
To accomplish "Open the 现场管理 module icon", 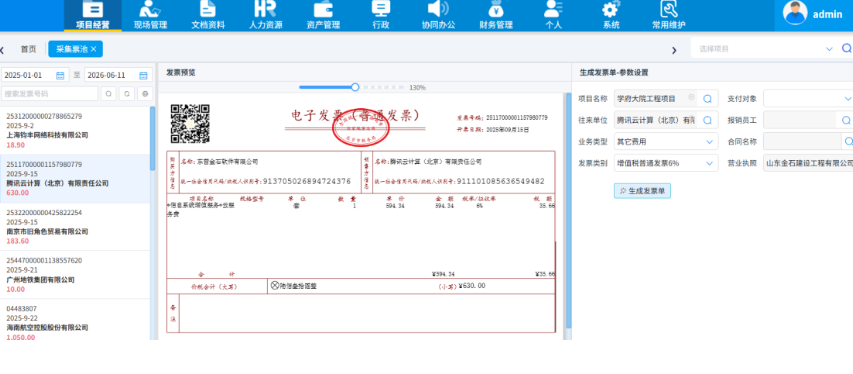I will [150, 9].
